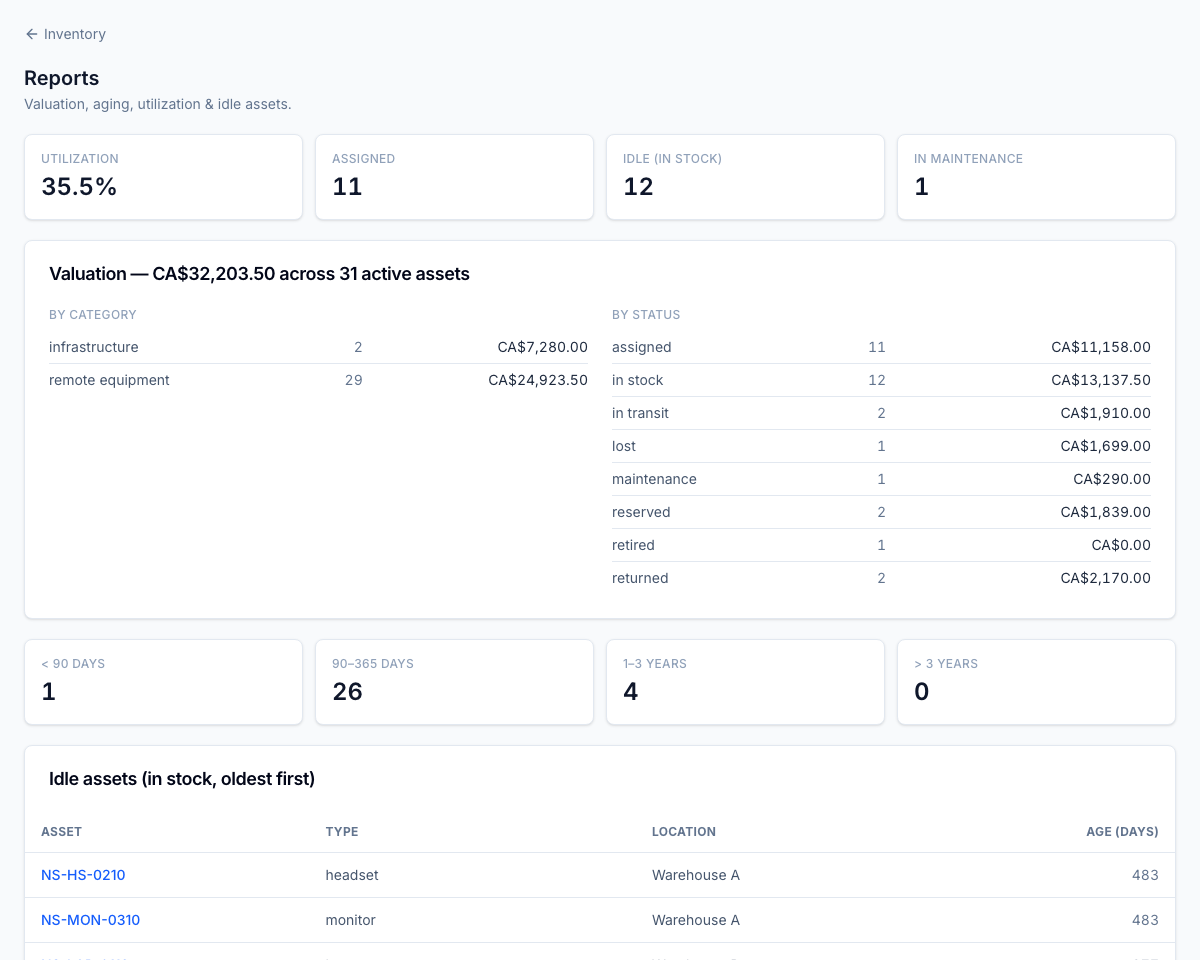This screenshot has width=1200, height=960.
Task: Select the 'assigned' status row
Action: [881, 347]
